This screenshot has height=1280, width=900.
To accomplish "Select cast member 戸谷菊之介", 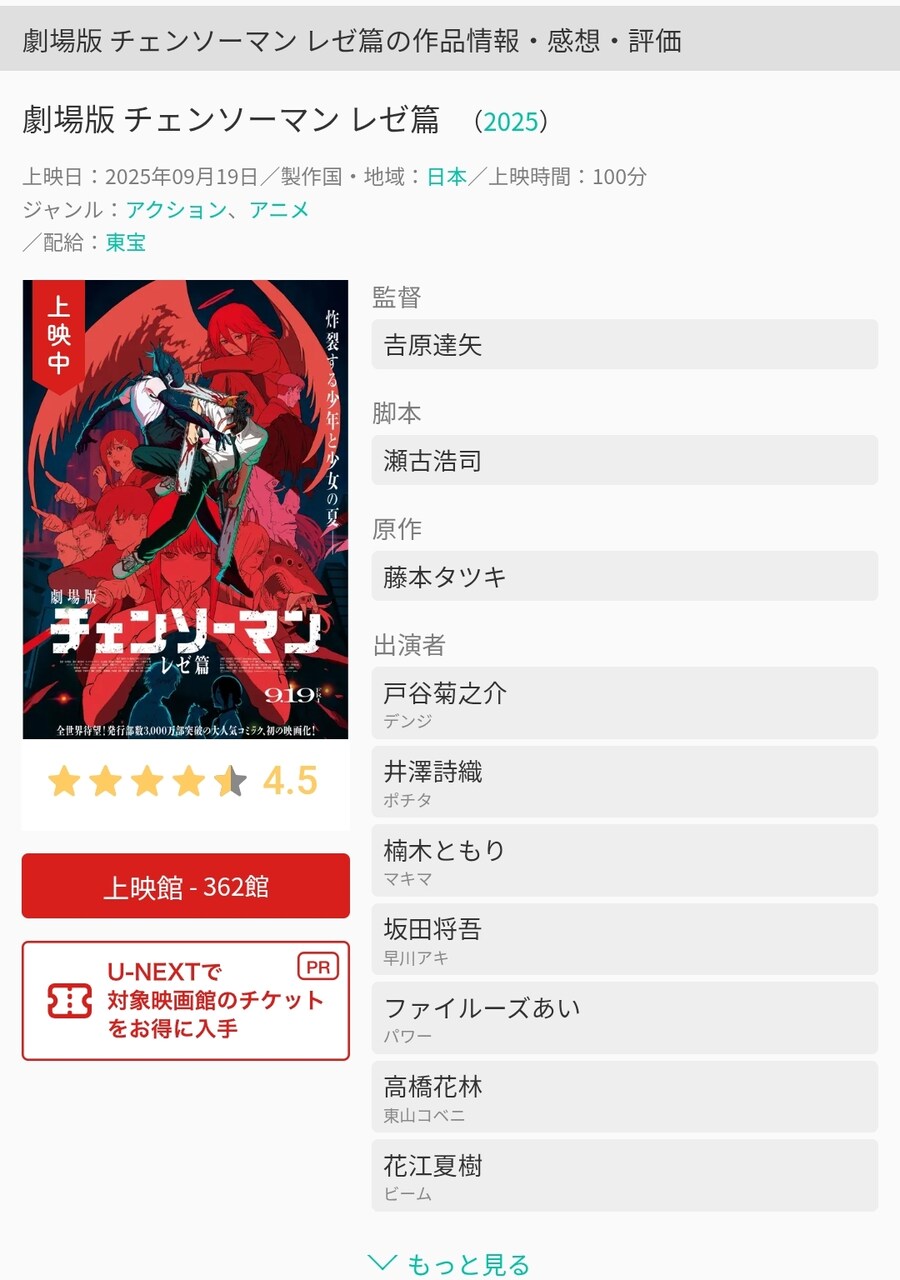I will (625, 703).
